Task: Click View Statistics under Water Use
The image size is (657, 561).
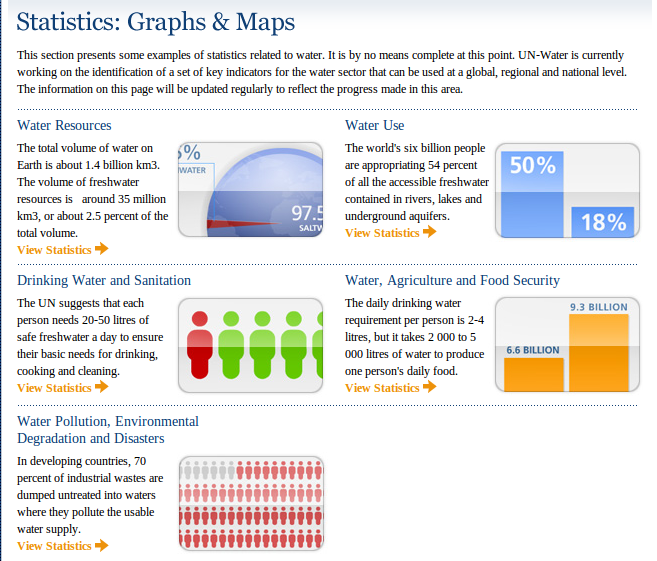Action: (x=382, y=233)
